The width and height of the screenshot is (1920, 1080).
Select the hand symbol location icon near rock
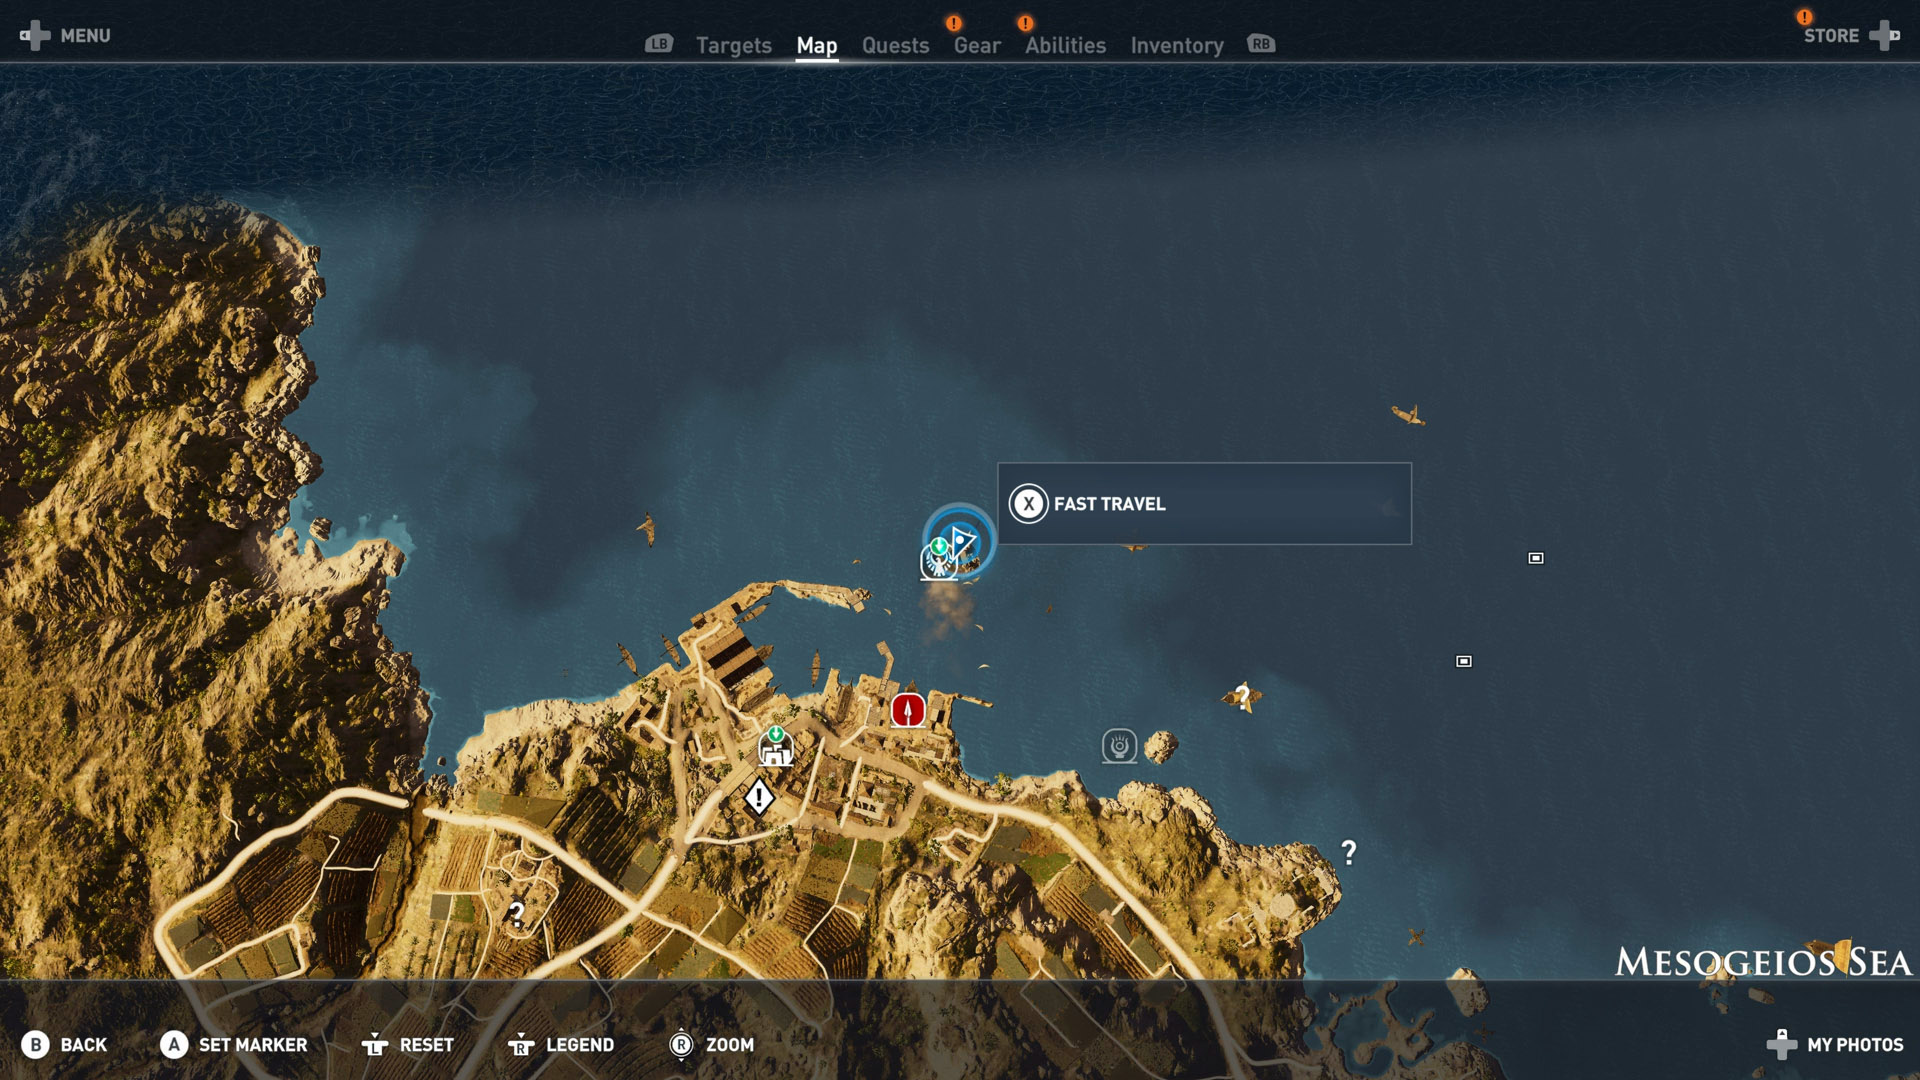pos(1119,746)
